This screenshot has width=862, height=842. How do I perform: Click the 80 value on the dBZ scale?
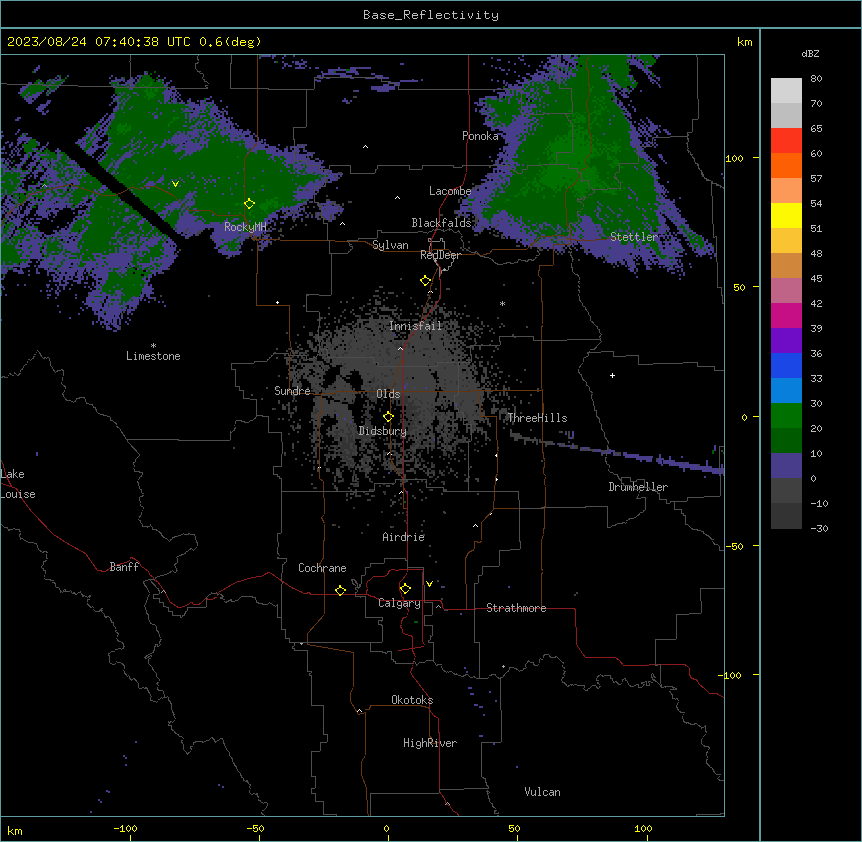point(816,79)
